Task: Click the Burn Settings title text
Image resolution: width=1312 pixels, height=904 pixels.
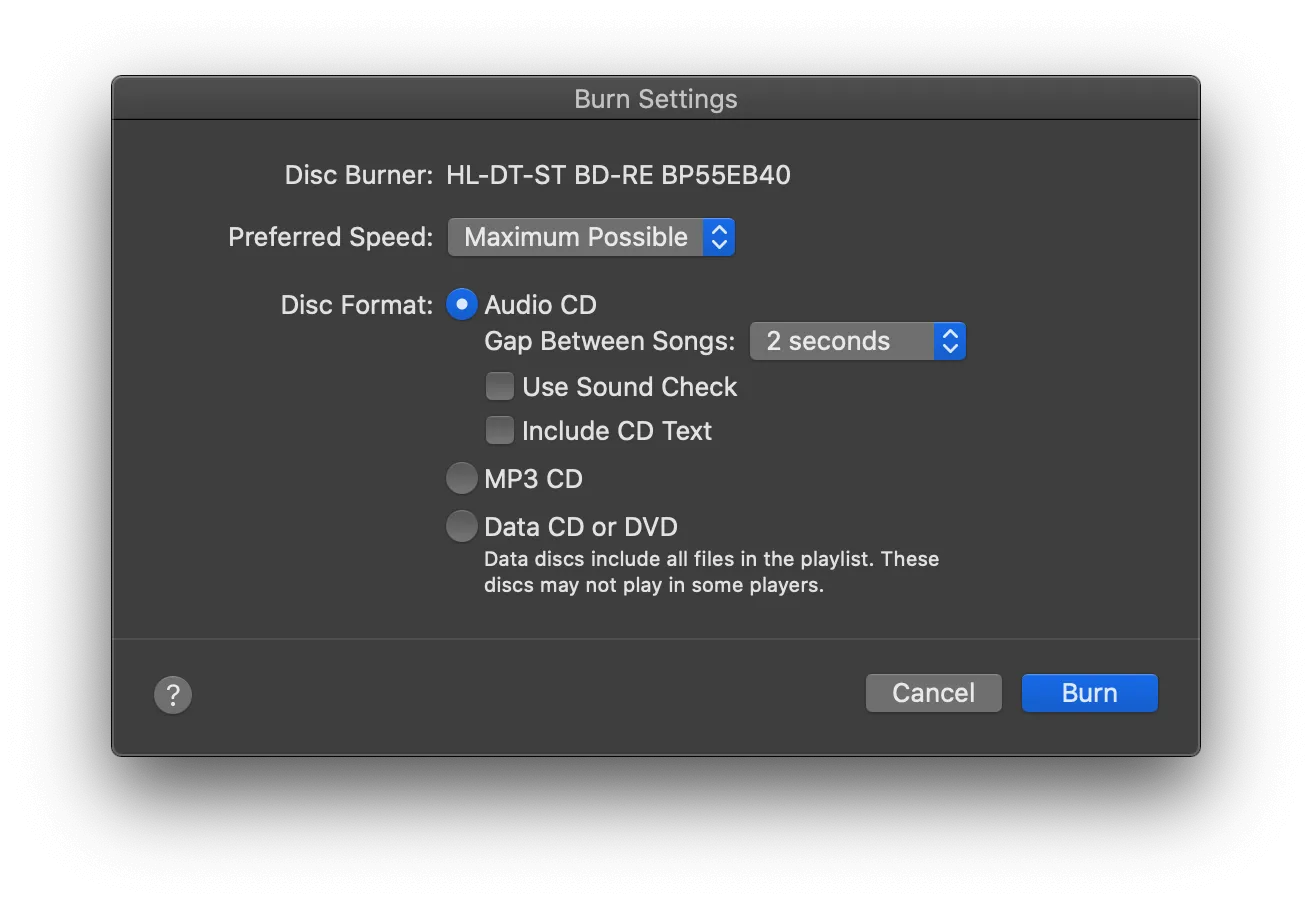Action: click(656, 99)
